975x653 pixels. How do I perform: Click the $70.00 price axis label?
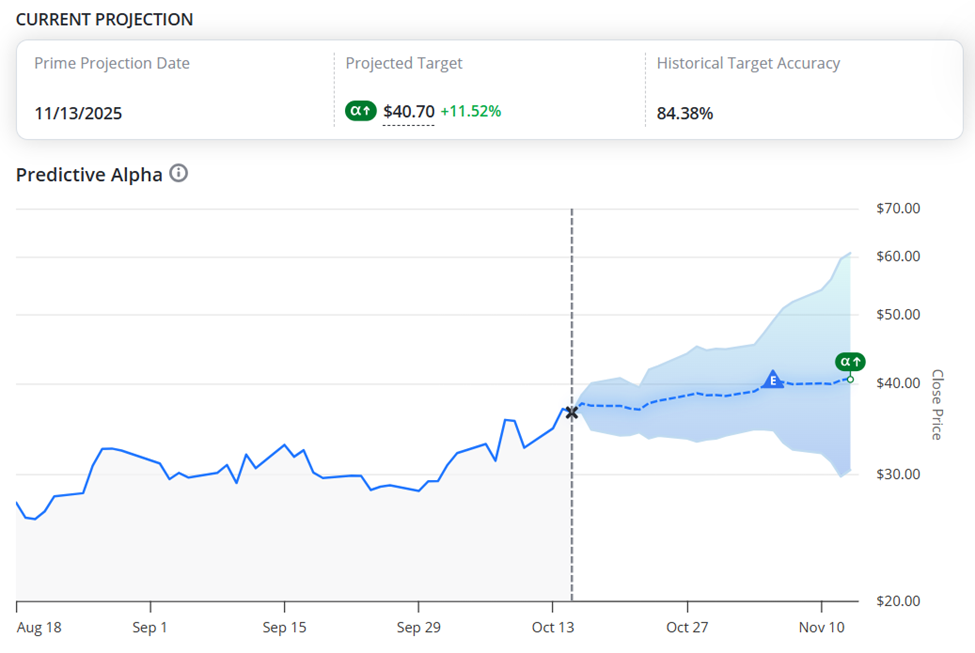tap(897, 208)
